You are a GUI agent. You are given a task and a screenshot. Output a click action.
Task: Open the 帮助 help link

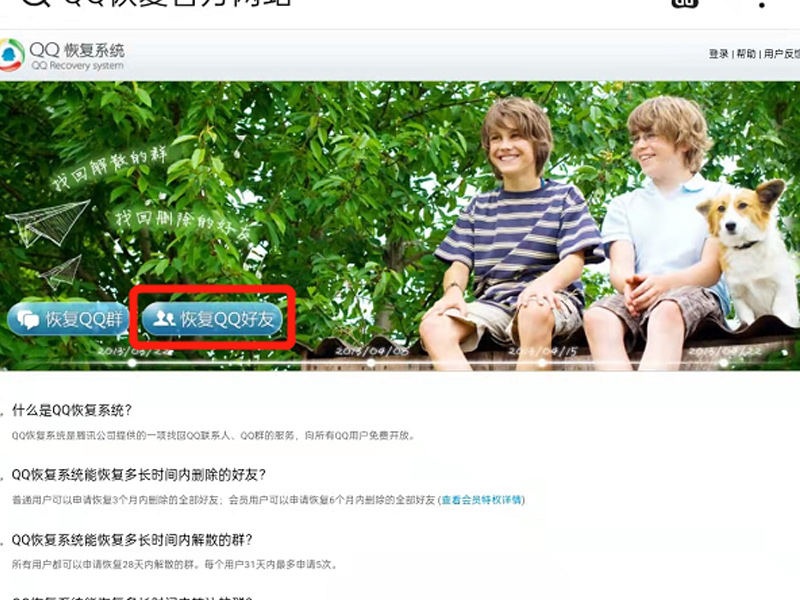click(746, 54)
